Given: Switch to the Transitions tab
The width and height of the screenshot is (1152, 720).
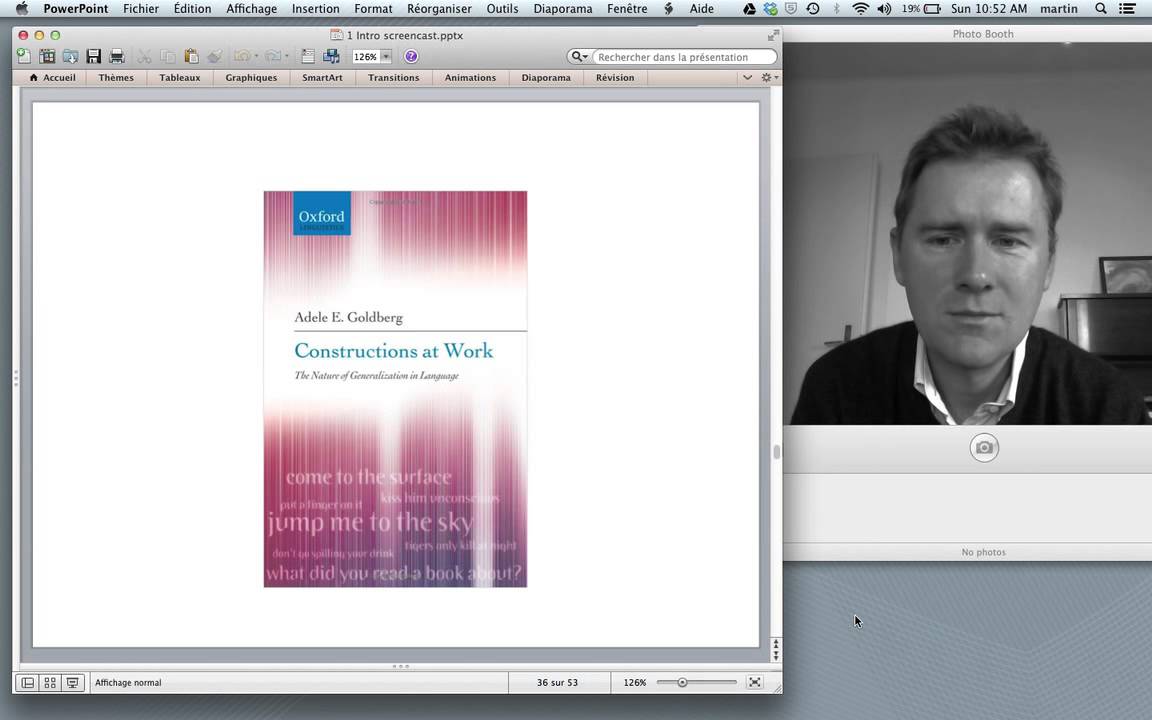Looking at the screenshot, I should 394,77.
